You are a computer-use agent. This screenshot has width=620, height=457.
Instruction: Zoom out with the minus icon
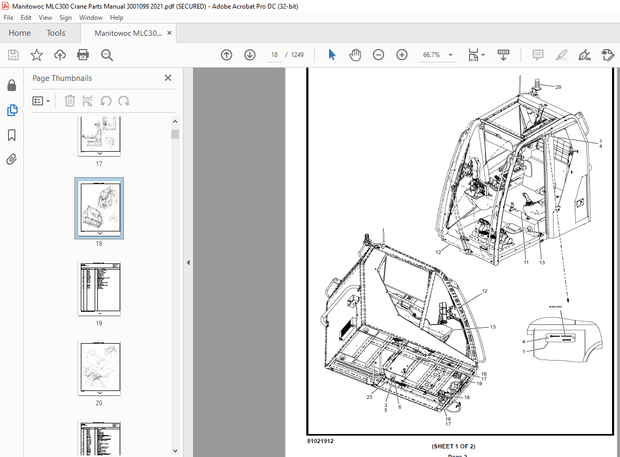point(378,55)
